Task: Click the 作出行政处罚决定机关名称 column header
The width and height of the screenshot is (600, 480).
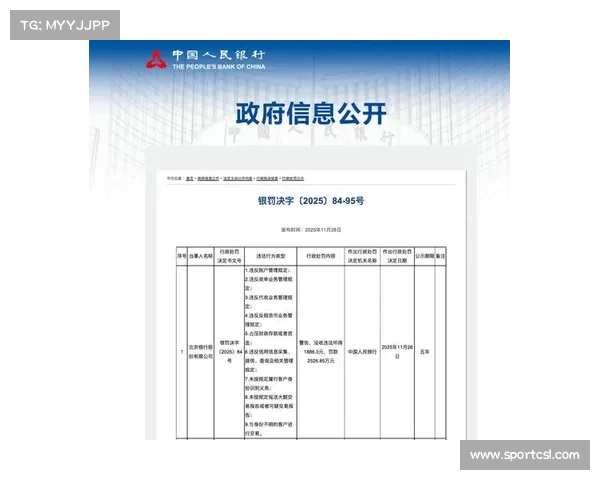Action: pos(362,256)
